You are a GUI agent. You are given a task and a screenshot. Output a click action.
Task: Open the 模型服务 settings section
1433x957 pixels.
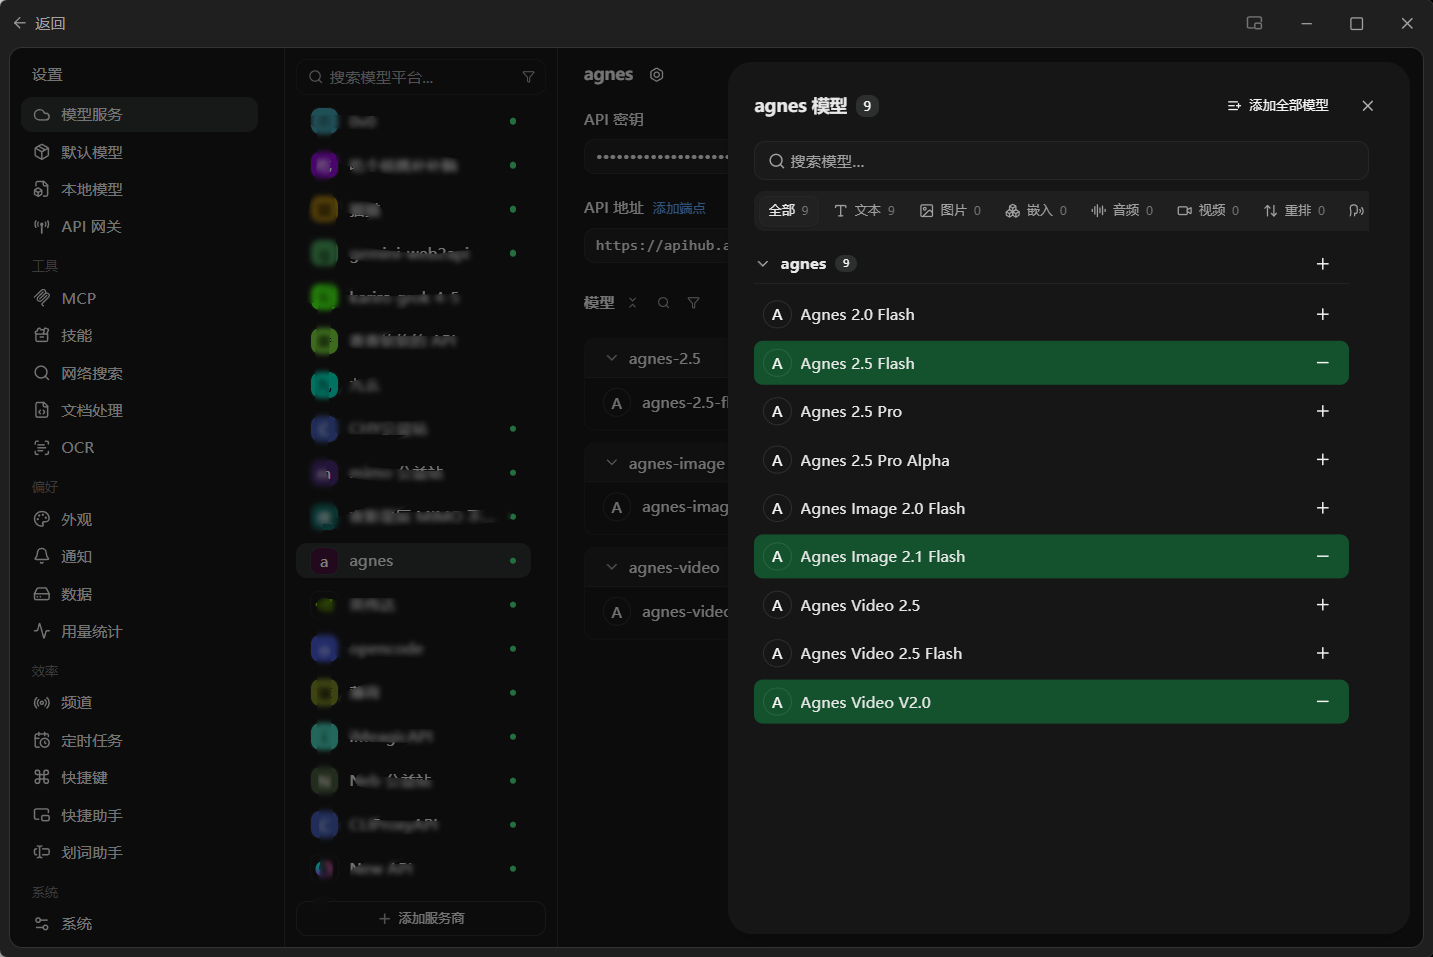139,115
